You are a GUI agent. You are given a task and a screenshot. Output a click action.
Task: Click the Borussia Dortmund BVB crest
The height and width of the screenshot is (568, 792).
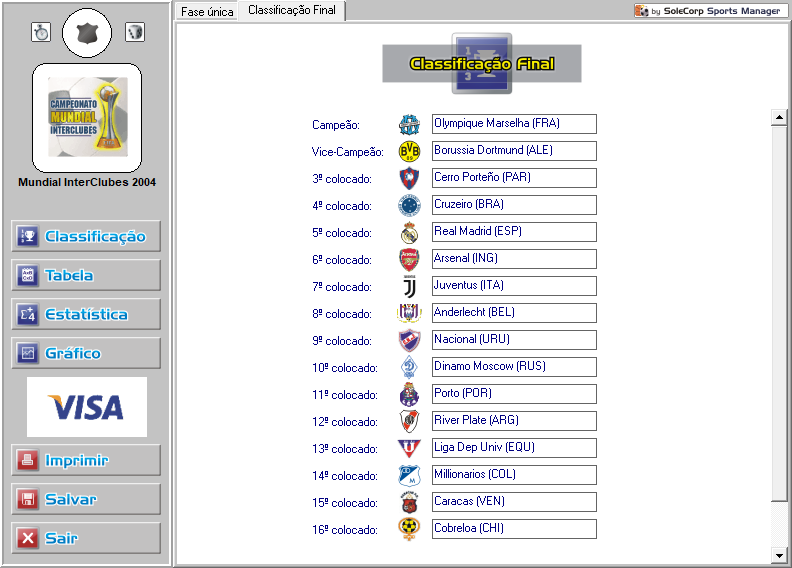pyautogui.click(x=409, y=151)
